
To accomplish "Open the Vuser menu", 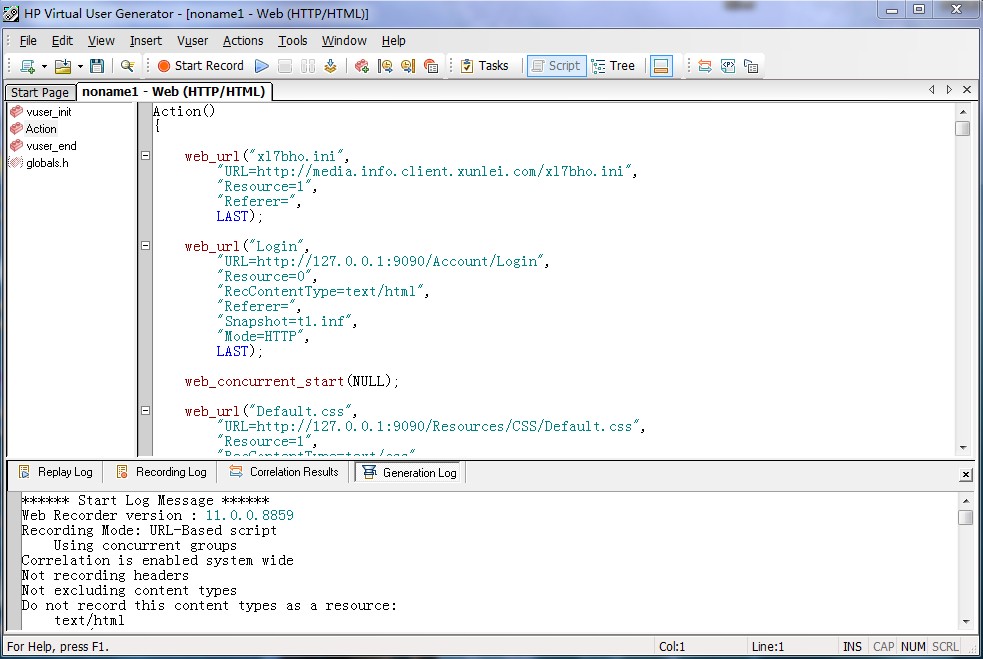I will tap(192, 41).
